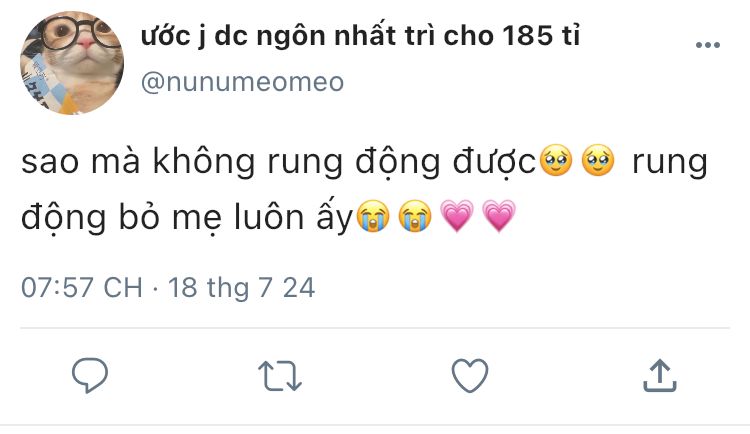
Task: Select the second pleading face emoji
Action: (x=598, y=161)
